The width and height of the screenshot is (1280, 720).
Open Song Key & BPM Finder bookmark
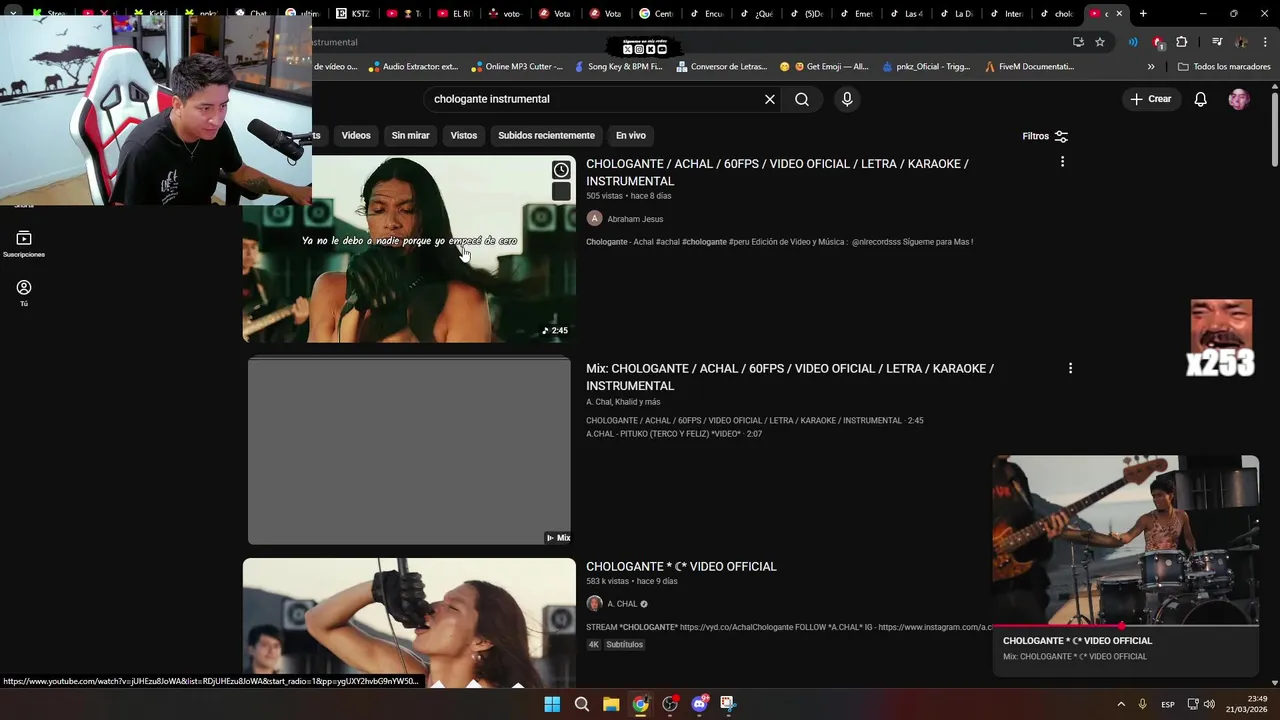click(618, 67)
